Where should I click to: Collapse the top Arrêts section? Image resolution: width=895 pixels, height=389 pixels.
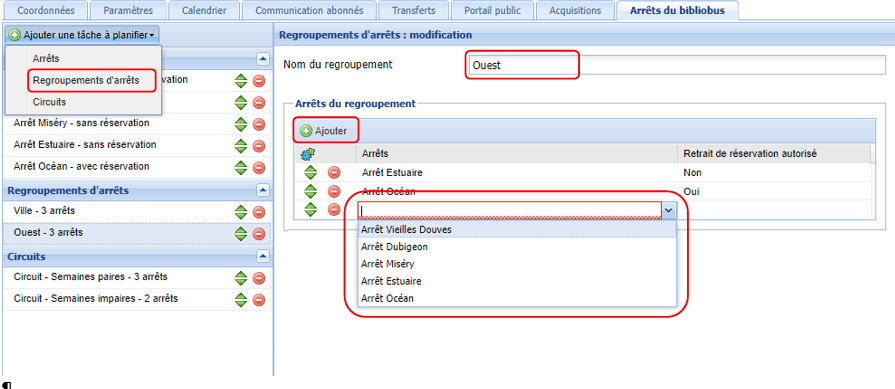click(x=263, y=58)
